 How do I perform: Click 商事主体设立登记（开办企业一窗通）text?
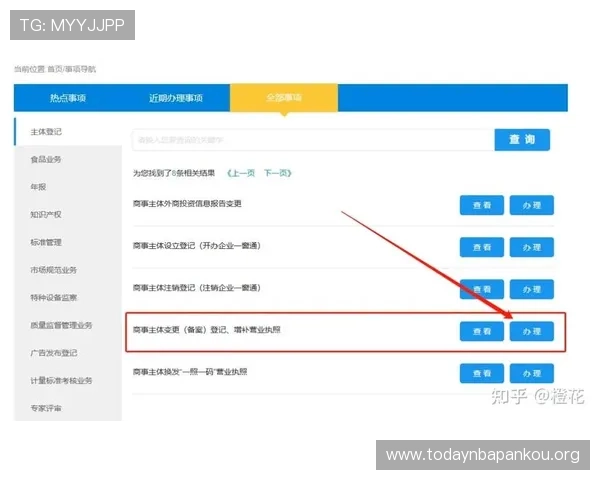[197, 246]
